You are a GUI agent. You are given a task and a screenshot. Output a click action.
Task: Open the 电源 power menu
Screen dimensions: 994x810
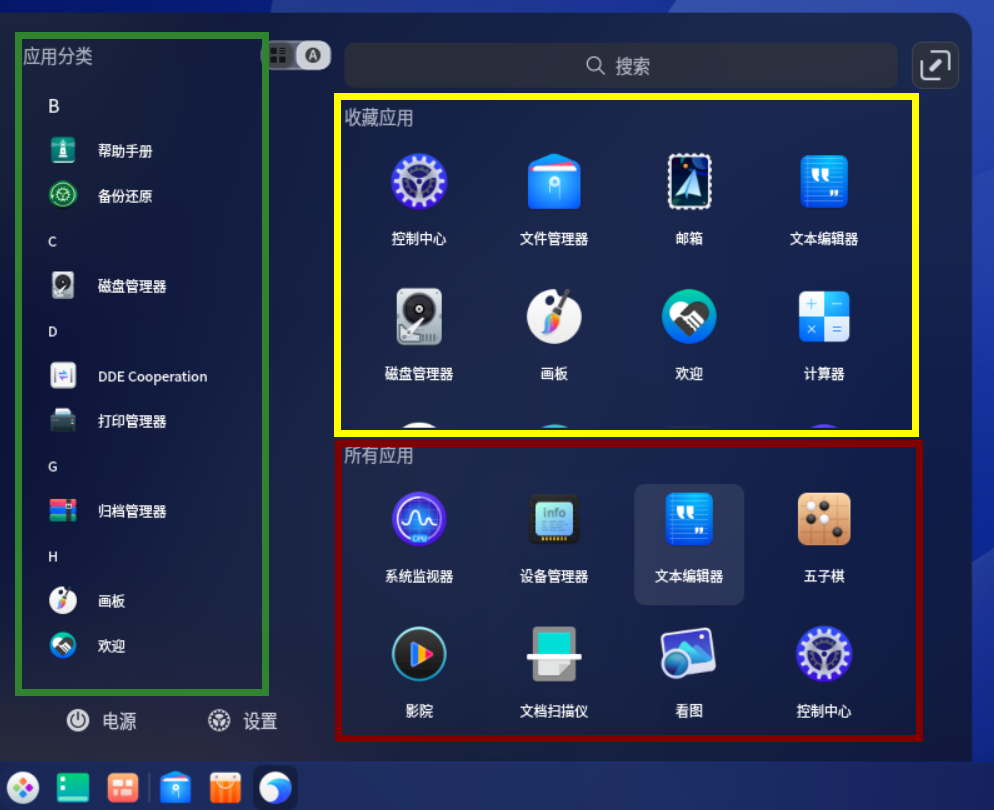pyautogui.click(x=101, y=721)
